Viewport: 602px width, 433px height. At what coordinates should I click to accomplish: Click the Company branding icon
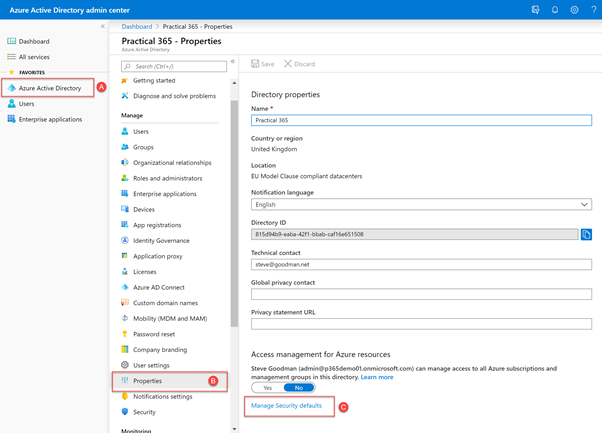[125, 349]
